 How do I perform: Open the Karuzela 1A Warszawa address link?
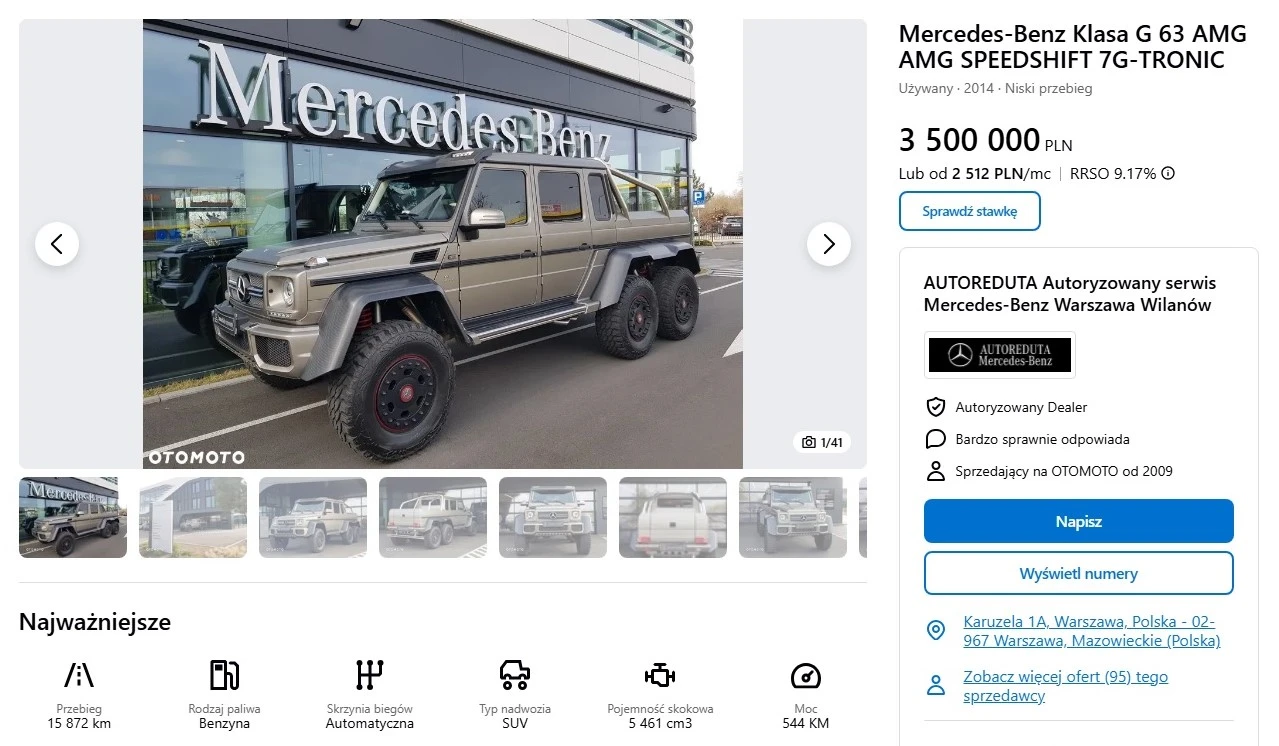point(1091,631)
